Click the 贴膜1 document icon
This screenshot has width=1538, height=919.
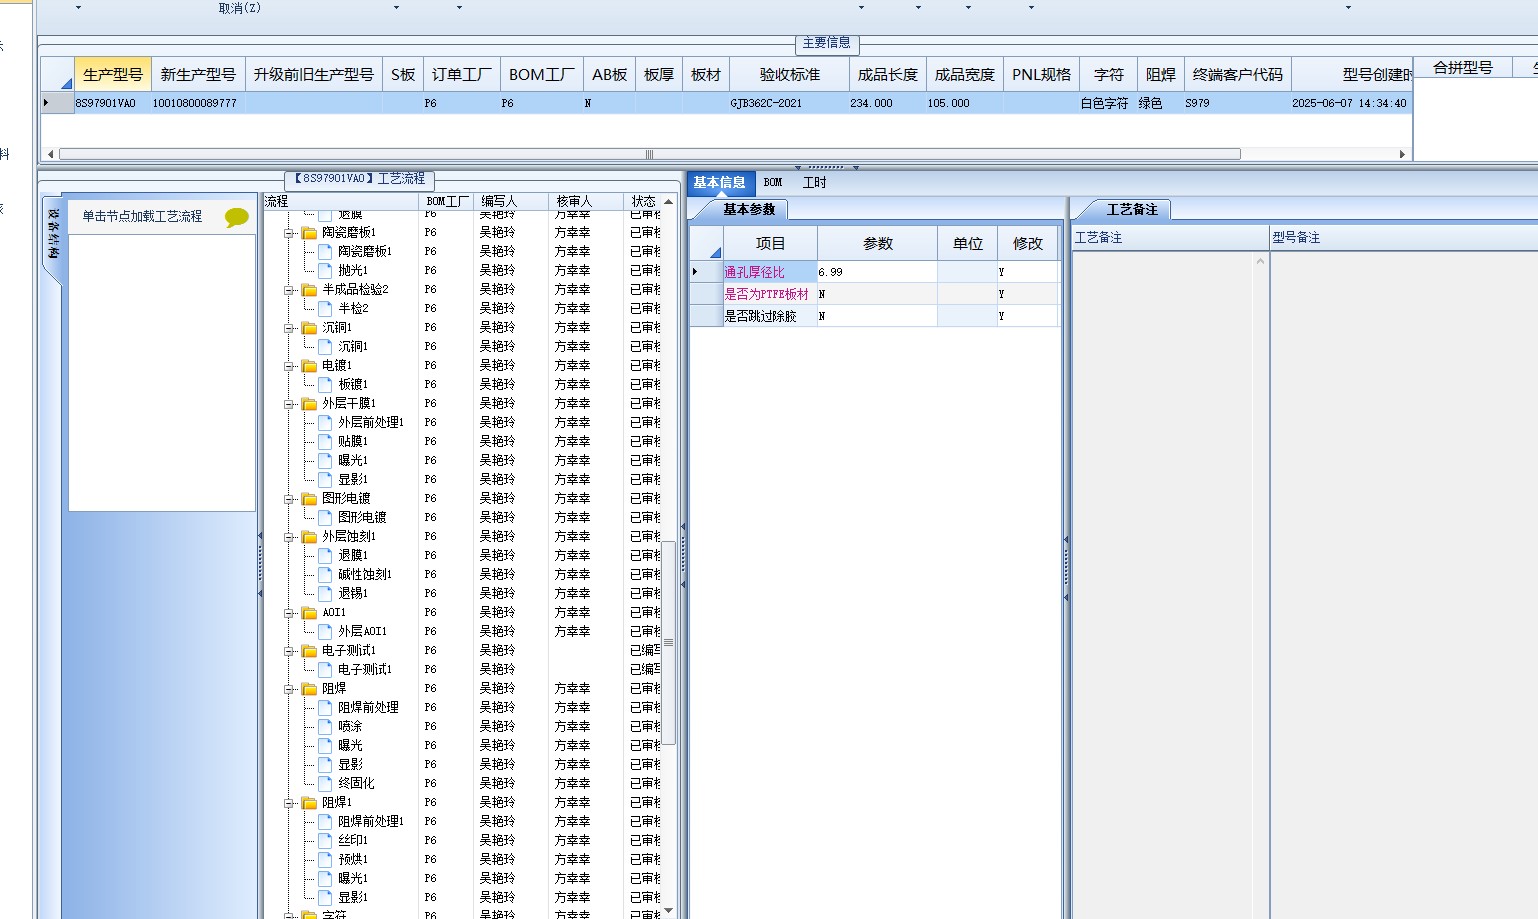click(x=325, y=442)
